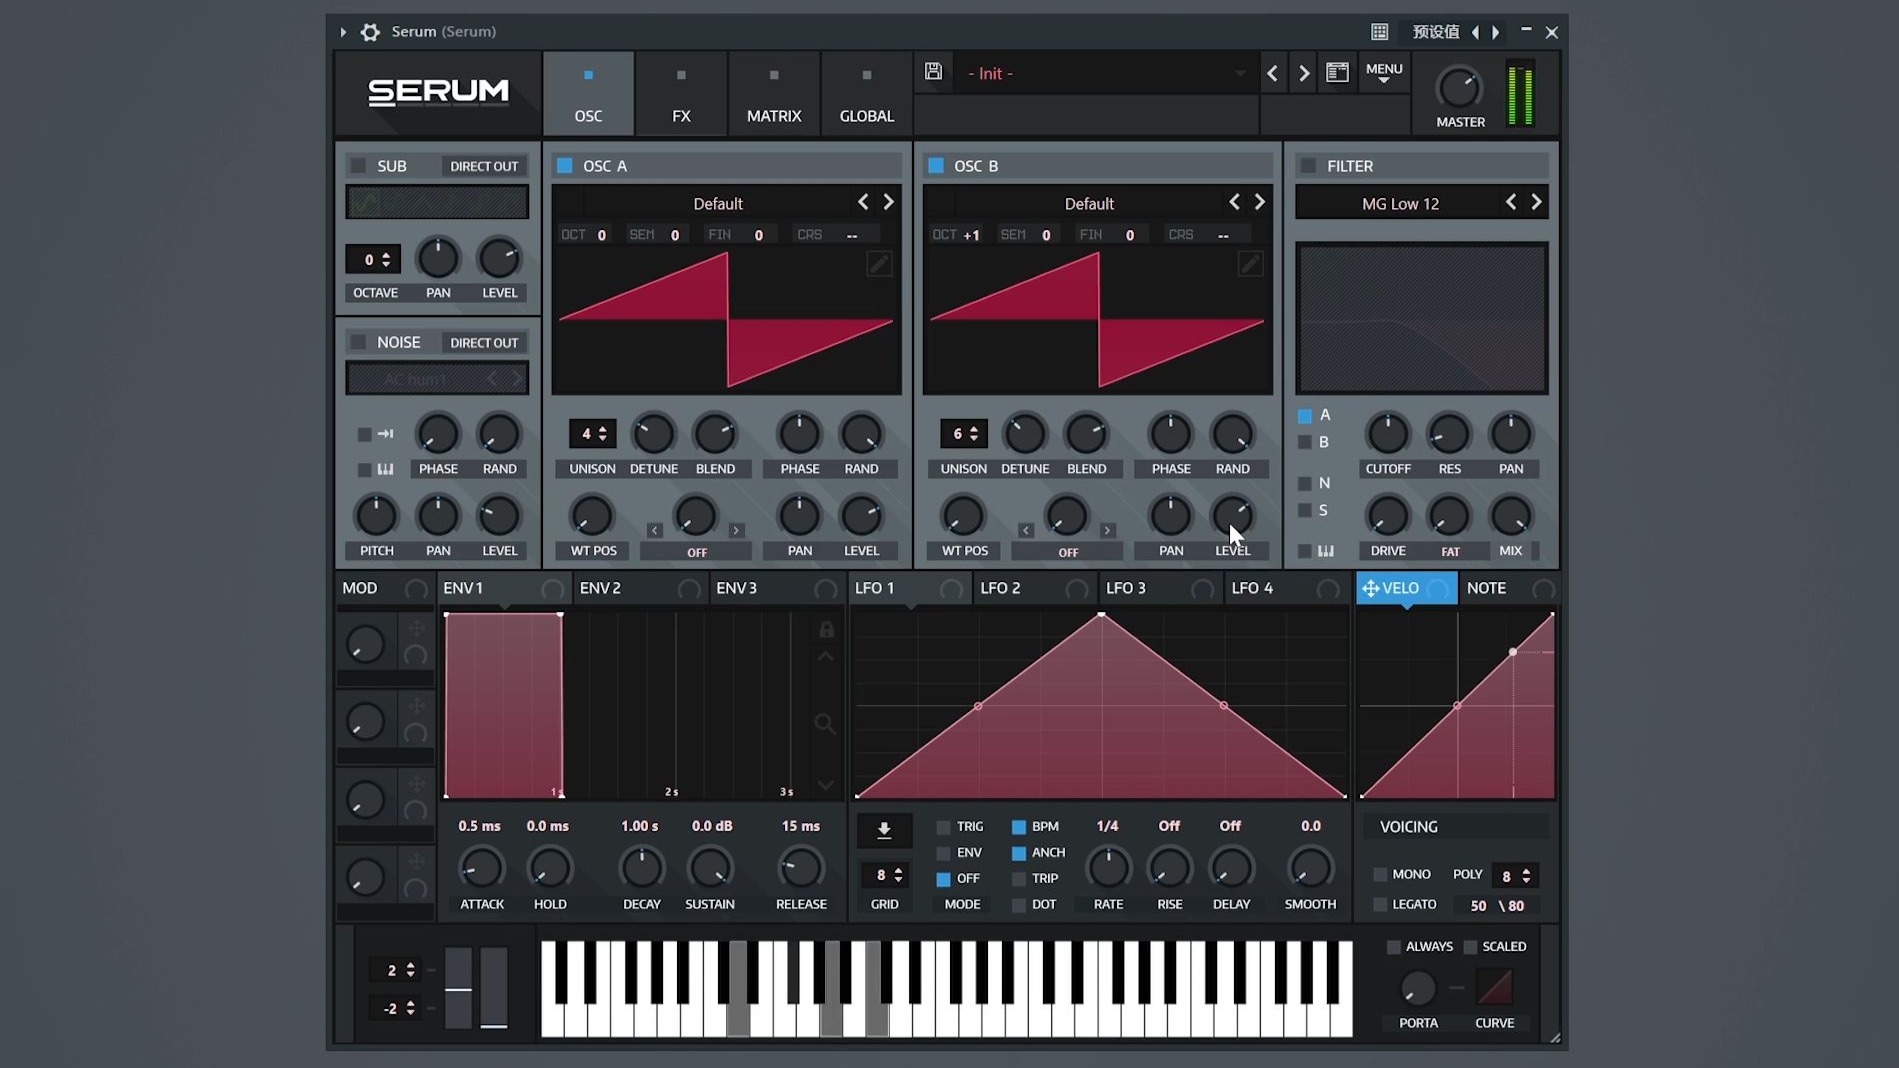Screen dimensions: 1899x1068
Task: Click the FL preset next arrow in title bar
Action: tap(1496, 32)
